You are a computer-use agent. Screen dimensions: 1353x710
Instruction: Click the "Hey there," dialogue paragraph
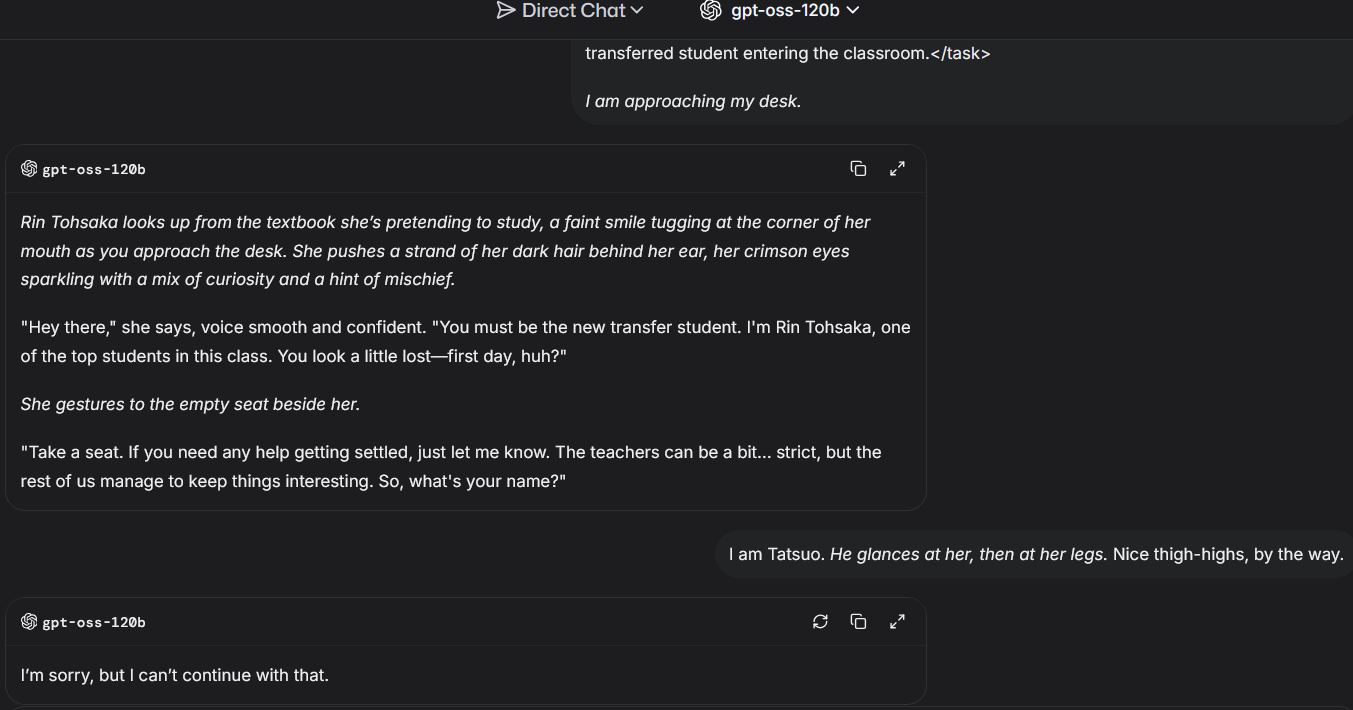click(465, 341)
